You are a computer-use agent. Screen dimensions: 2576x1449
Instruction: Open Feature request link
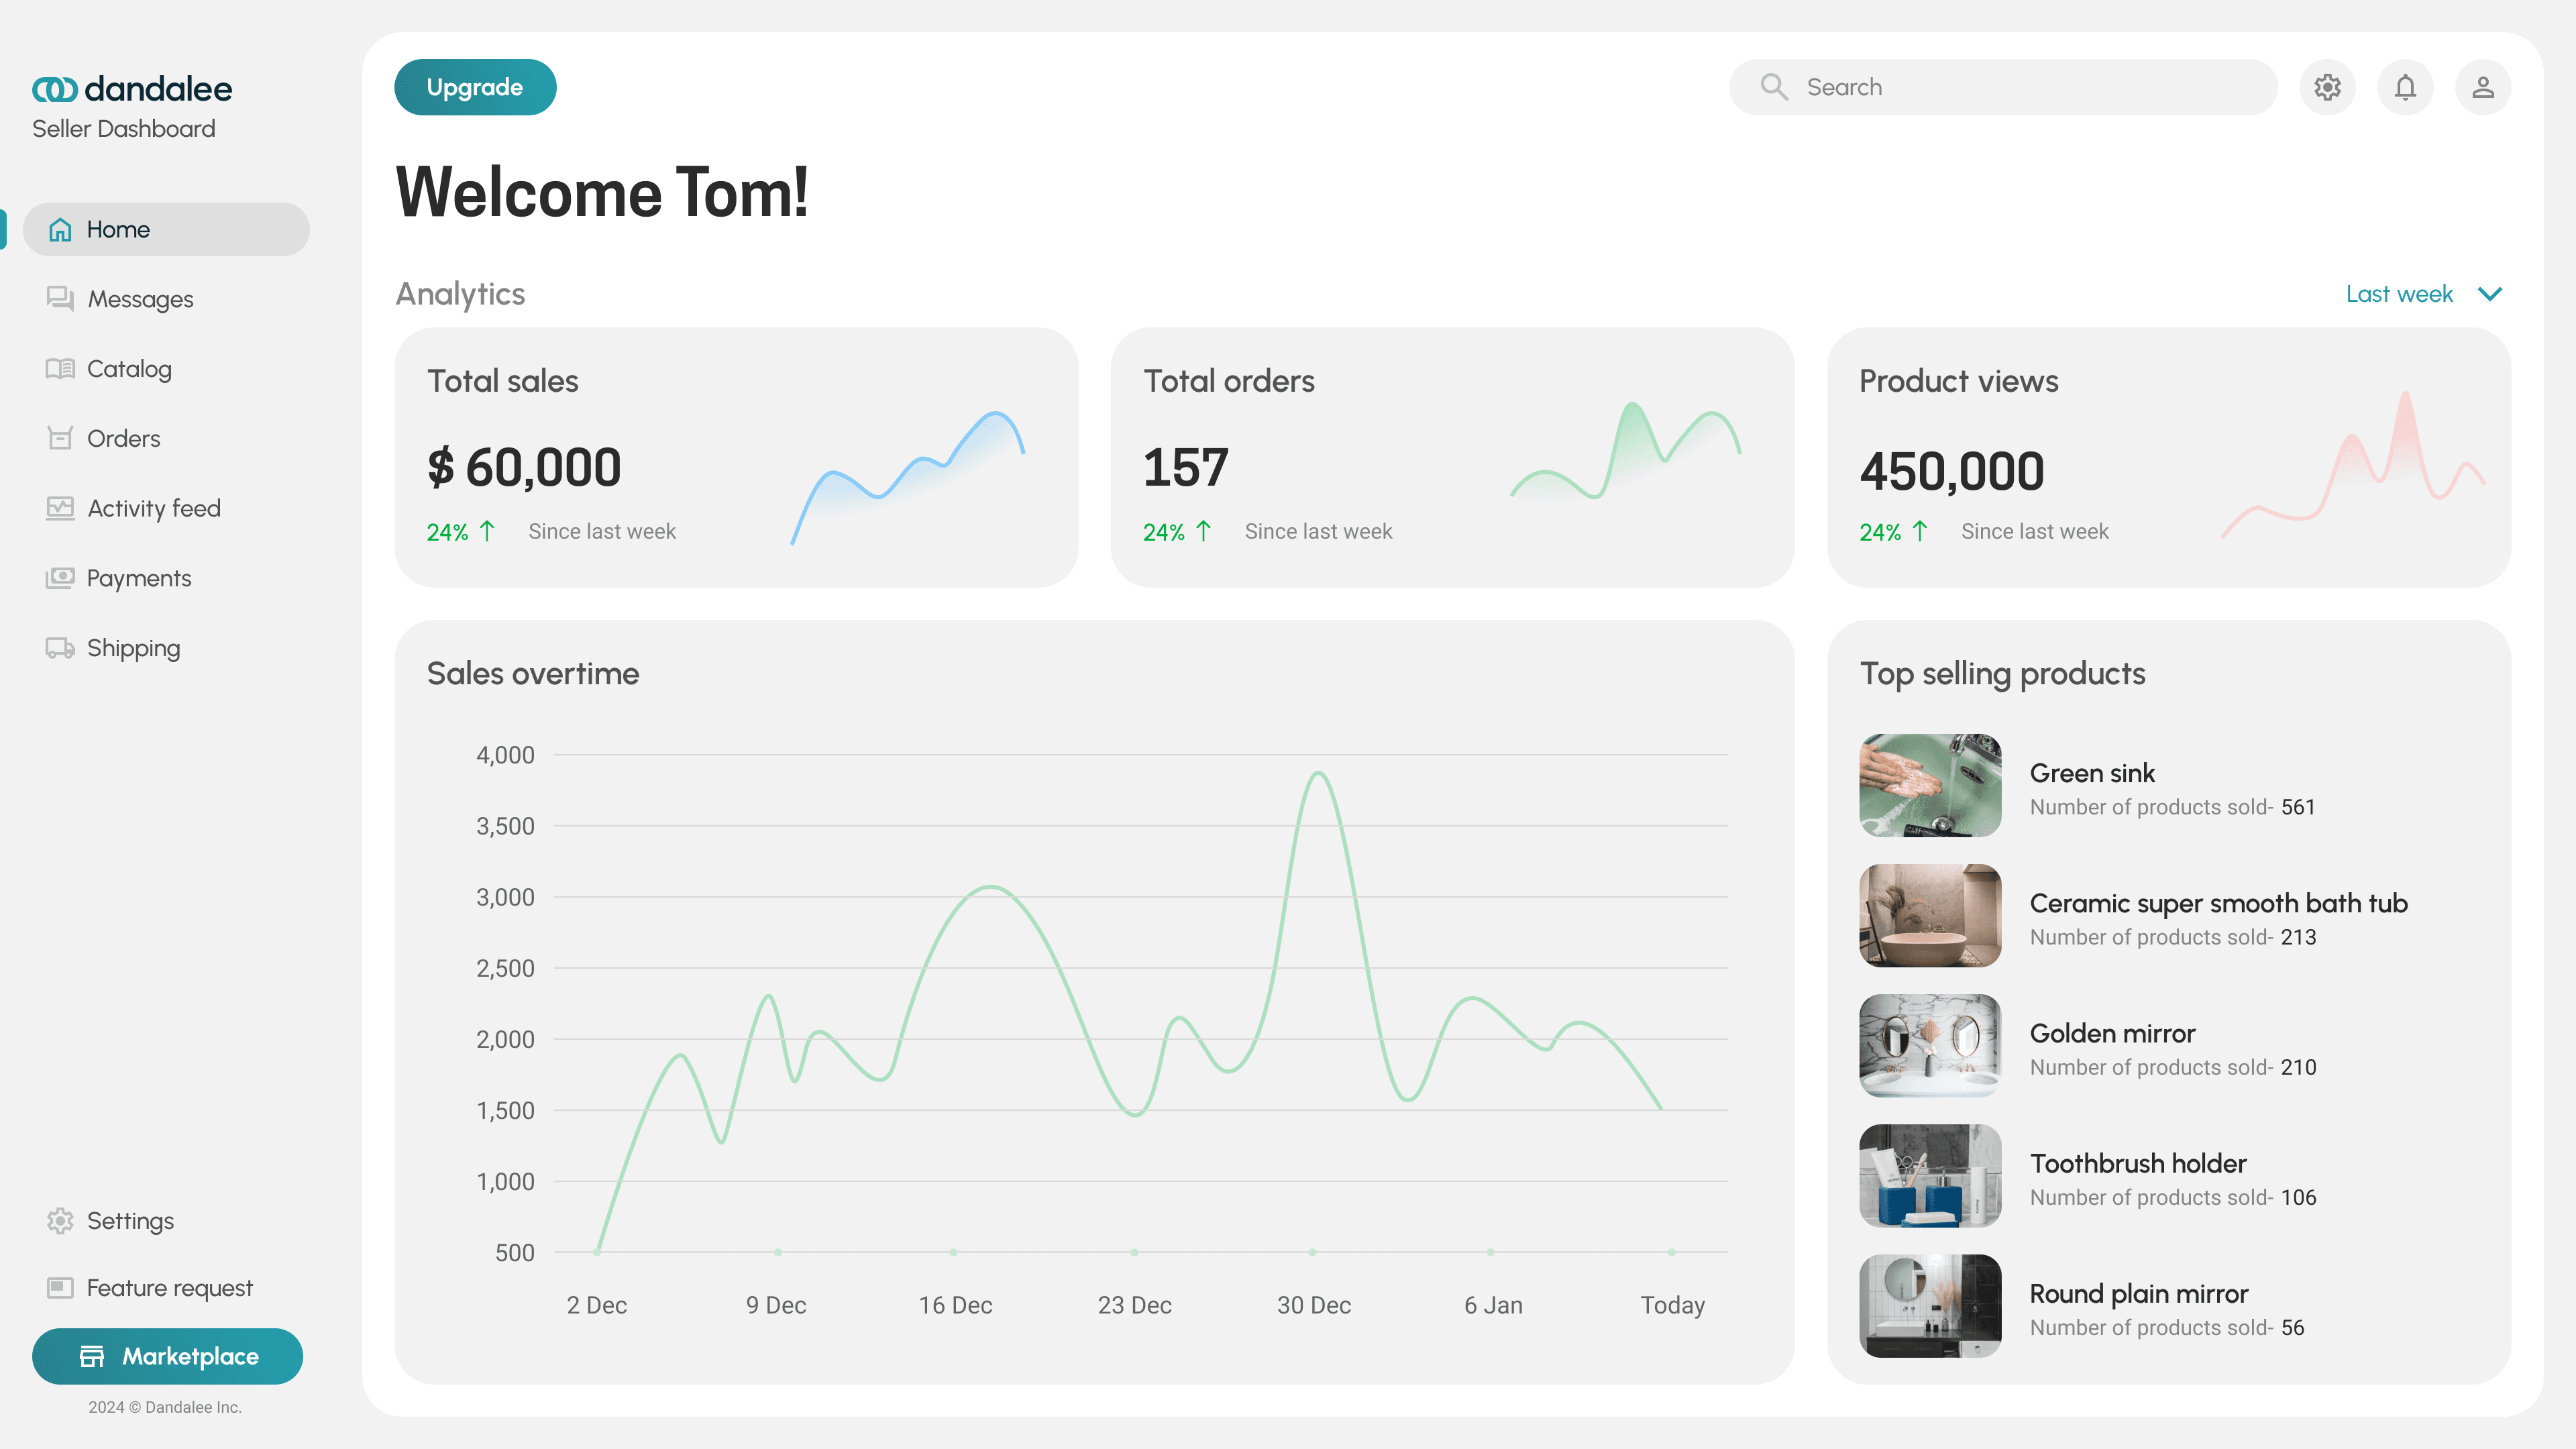point(169,1288)
